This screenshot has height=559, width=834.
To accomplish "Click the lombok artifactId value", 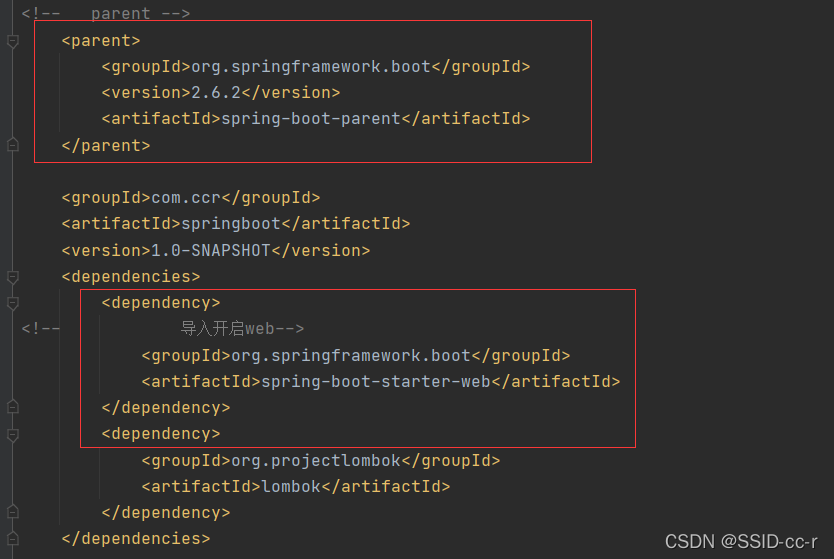I will click(x=291, y=487).
